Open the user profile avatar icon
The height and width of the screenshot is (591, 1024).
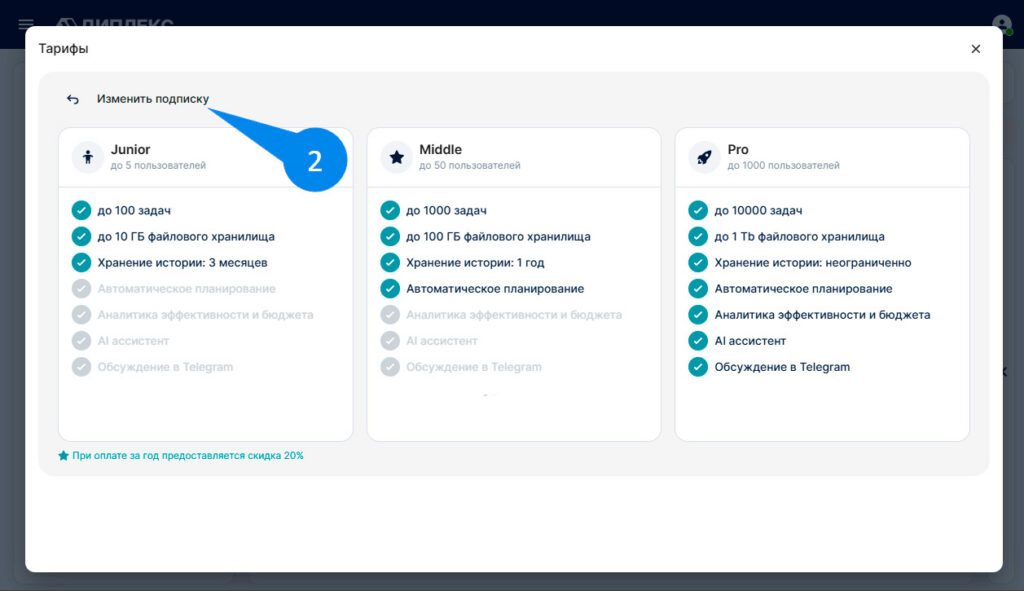(x=1001, y=25)
